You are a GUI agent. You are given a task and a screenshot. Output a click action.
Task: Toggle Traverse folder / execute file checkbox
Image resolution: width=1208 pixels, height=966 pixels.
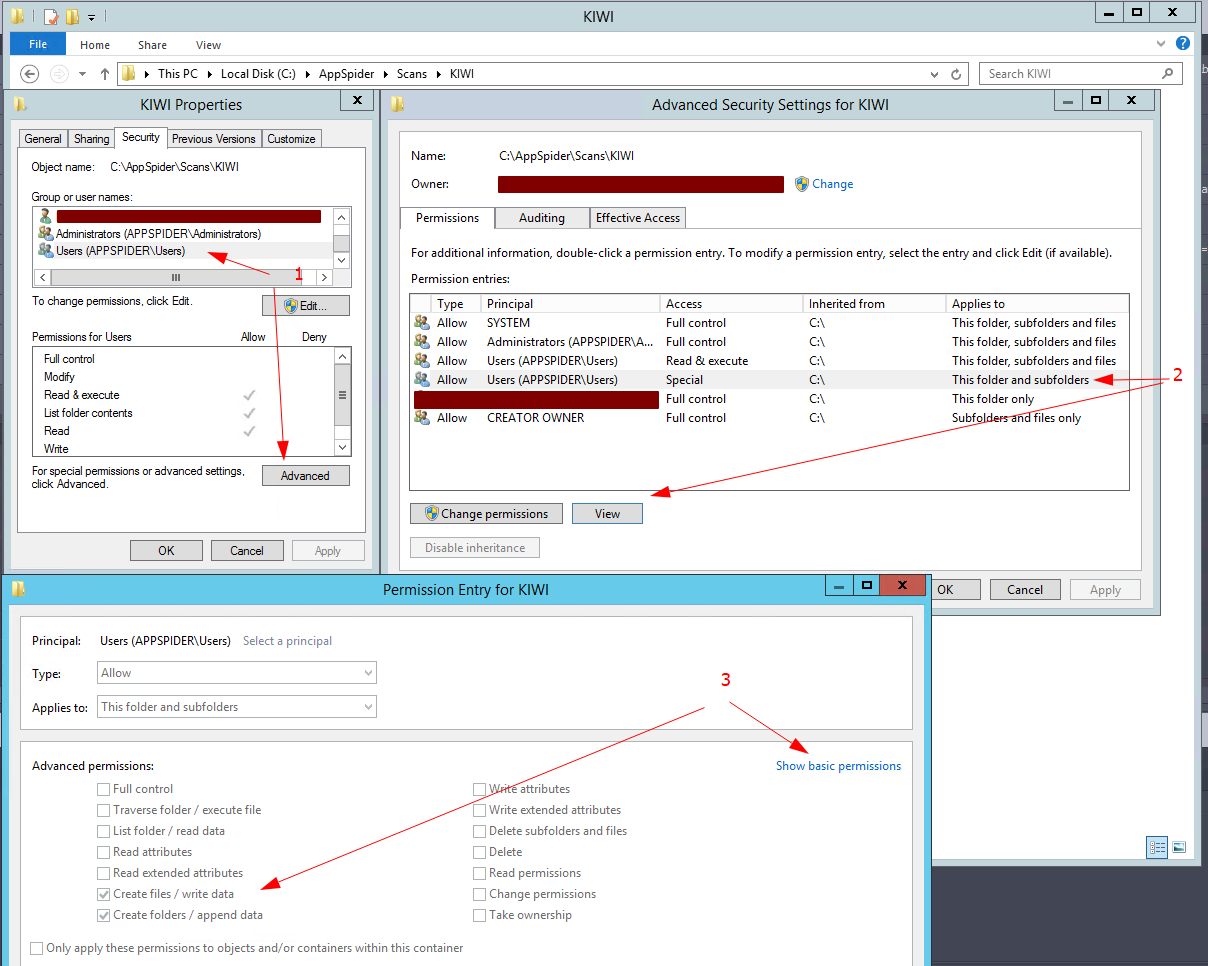104,810
